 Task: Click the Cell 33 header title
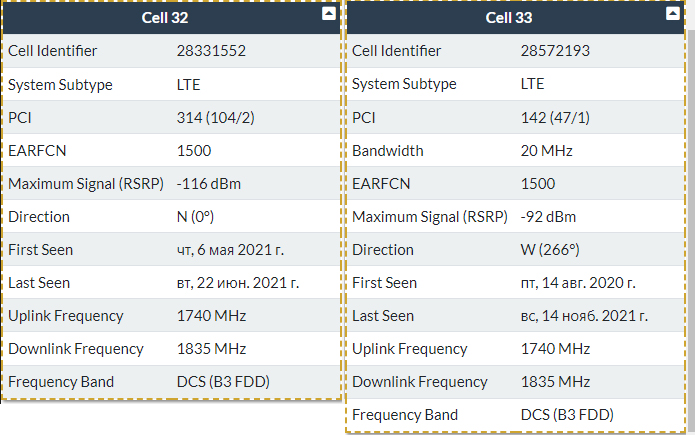(510, 17)
